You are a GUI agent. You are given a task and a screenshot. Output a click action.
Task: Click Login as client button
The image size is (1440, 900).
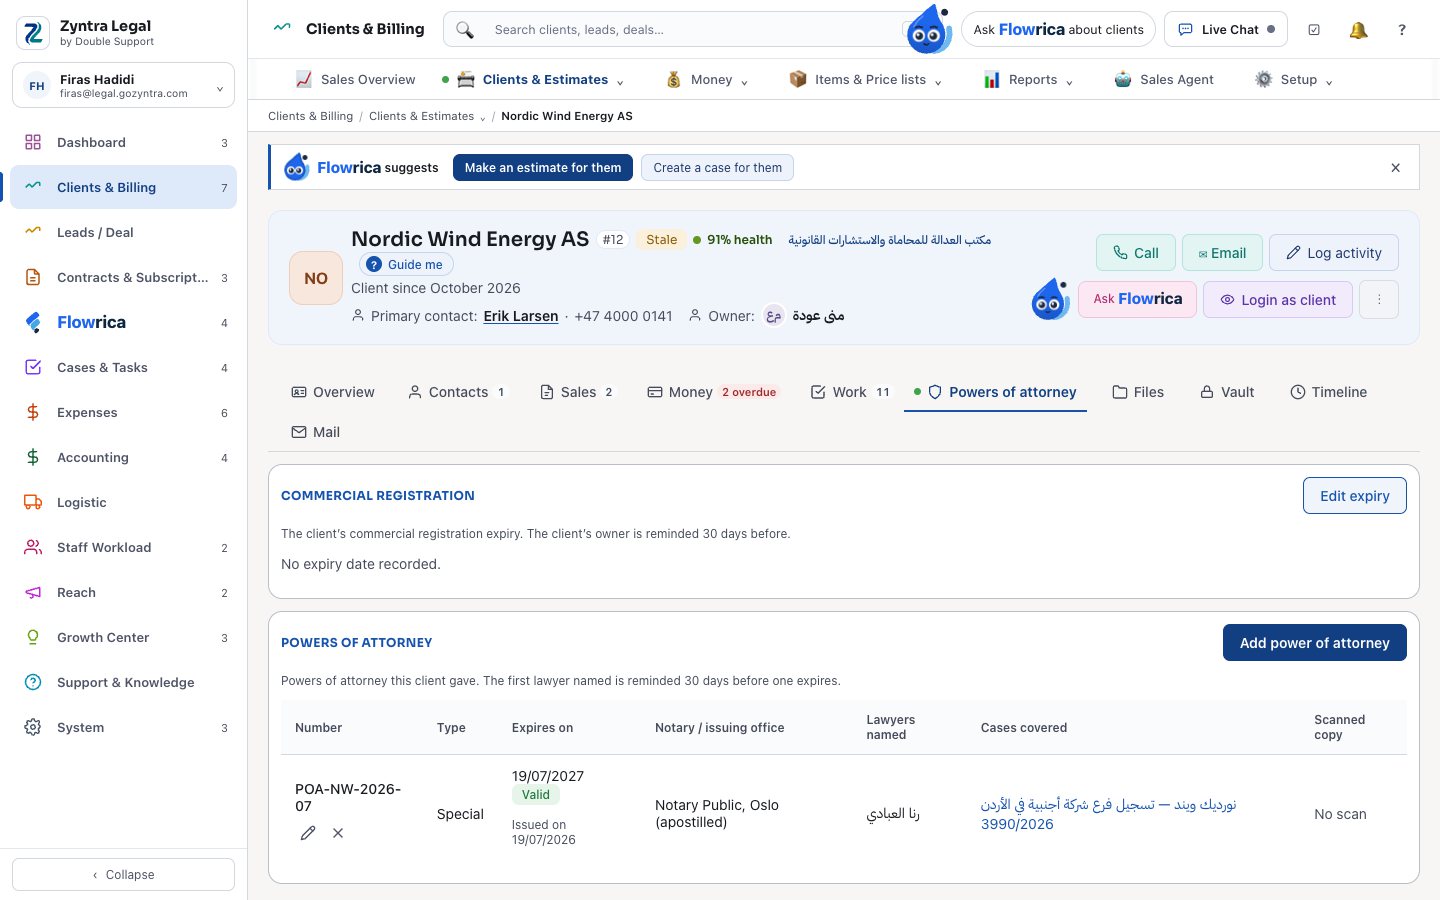coord(1277,299)
